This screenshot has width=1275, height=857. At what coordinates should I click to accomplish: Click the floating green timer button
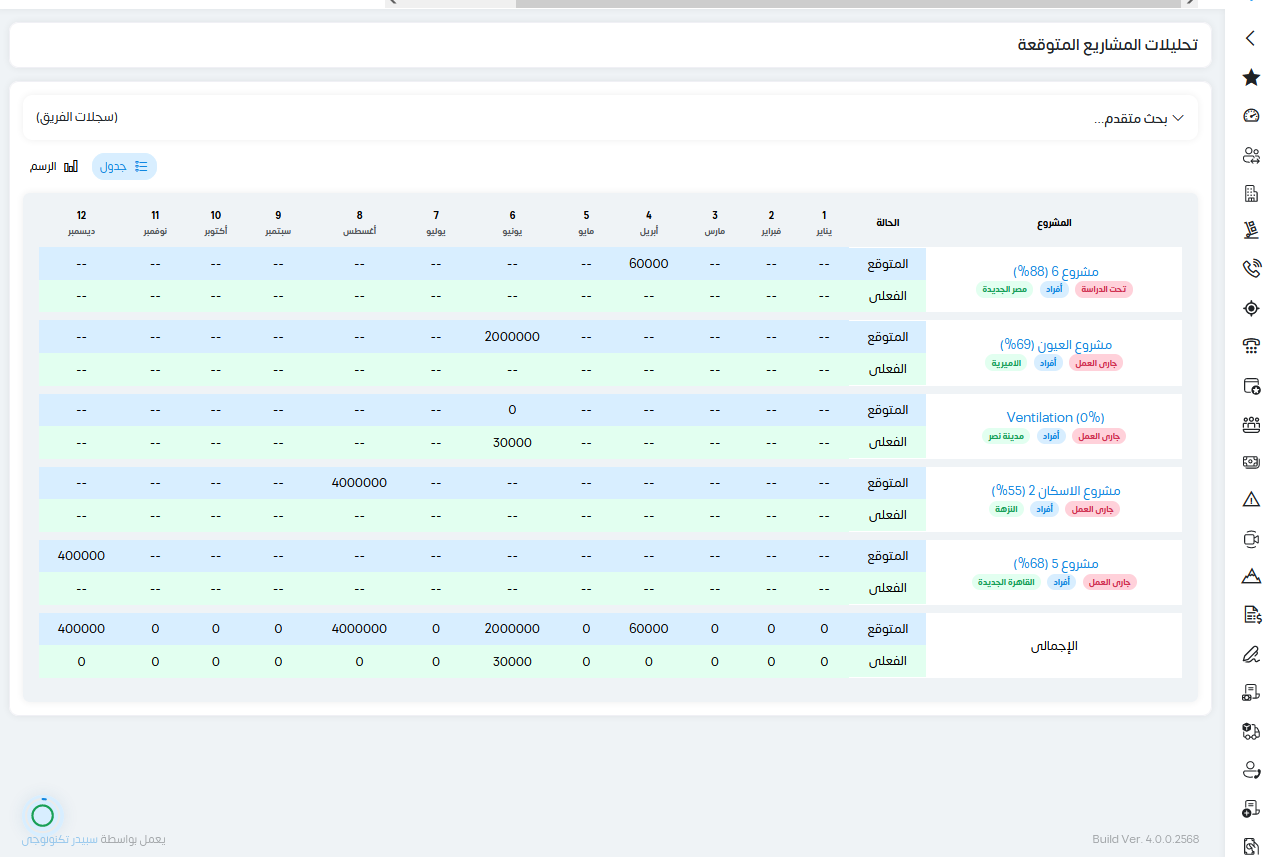click(42, 814)
